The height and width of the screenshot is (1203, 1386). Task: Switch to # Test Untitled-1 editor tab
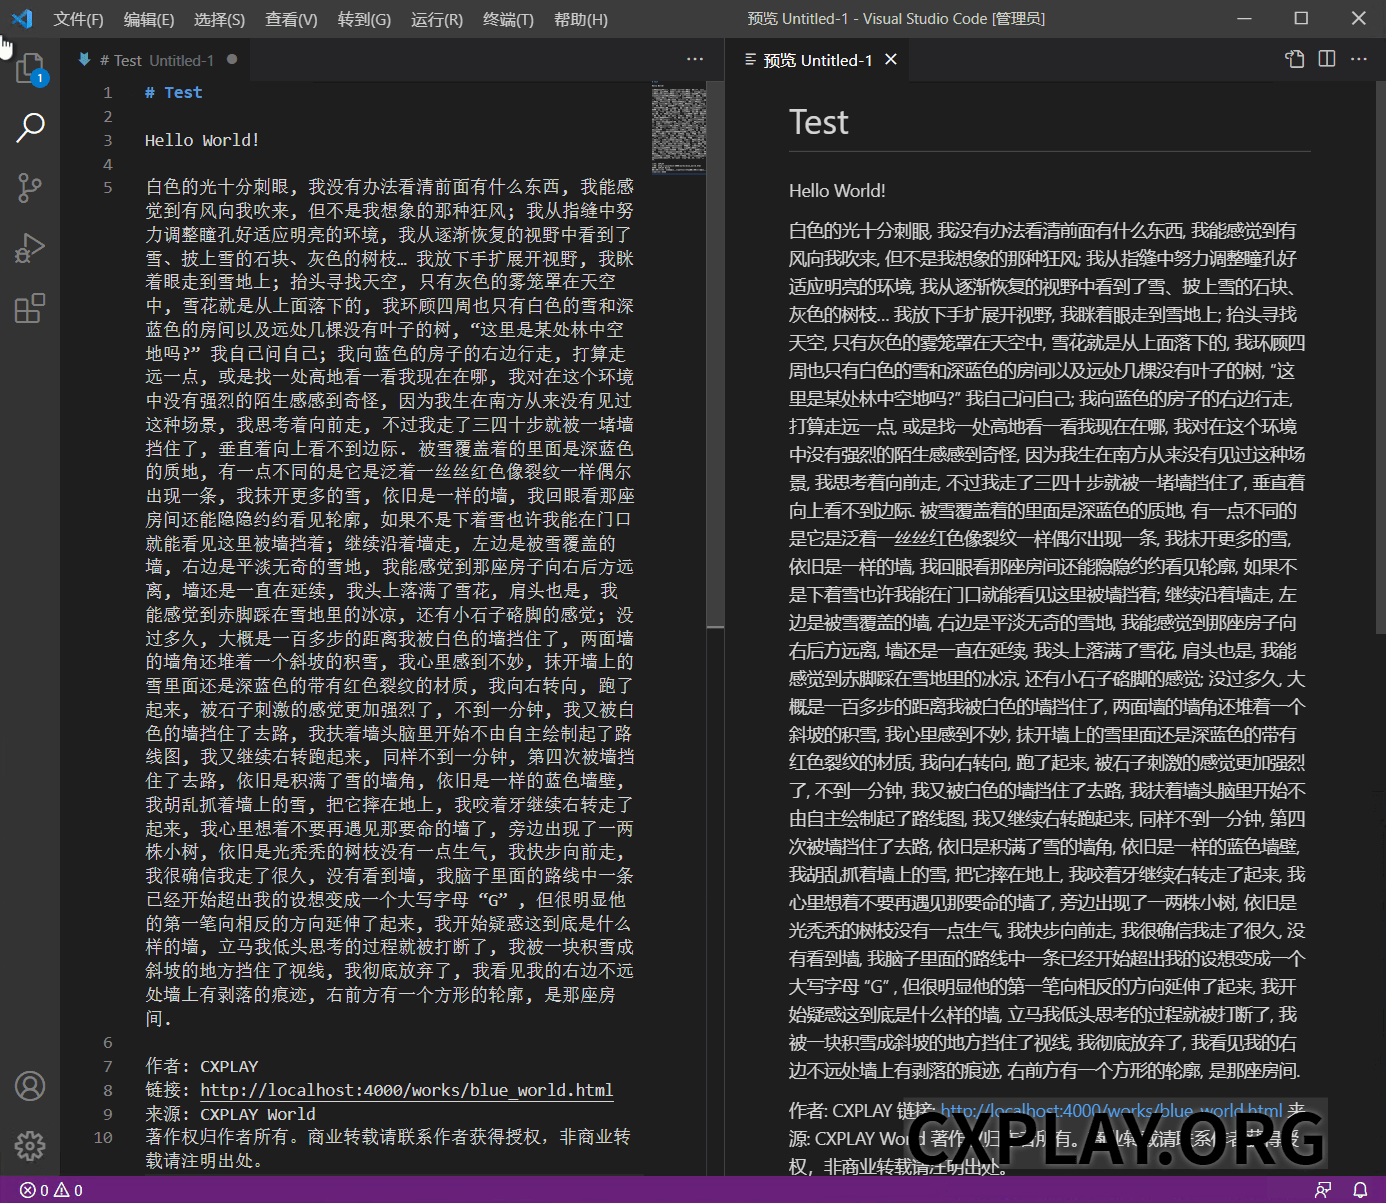155,60
